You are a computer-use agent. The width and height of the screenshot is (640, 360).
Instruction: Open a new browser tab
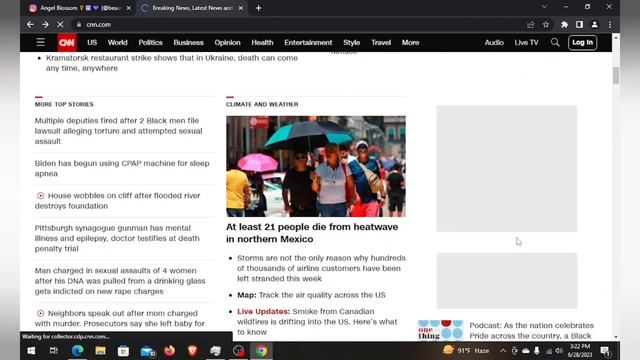coord(258,8)
